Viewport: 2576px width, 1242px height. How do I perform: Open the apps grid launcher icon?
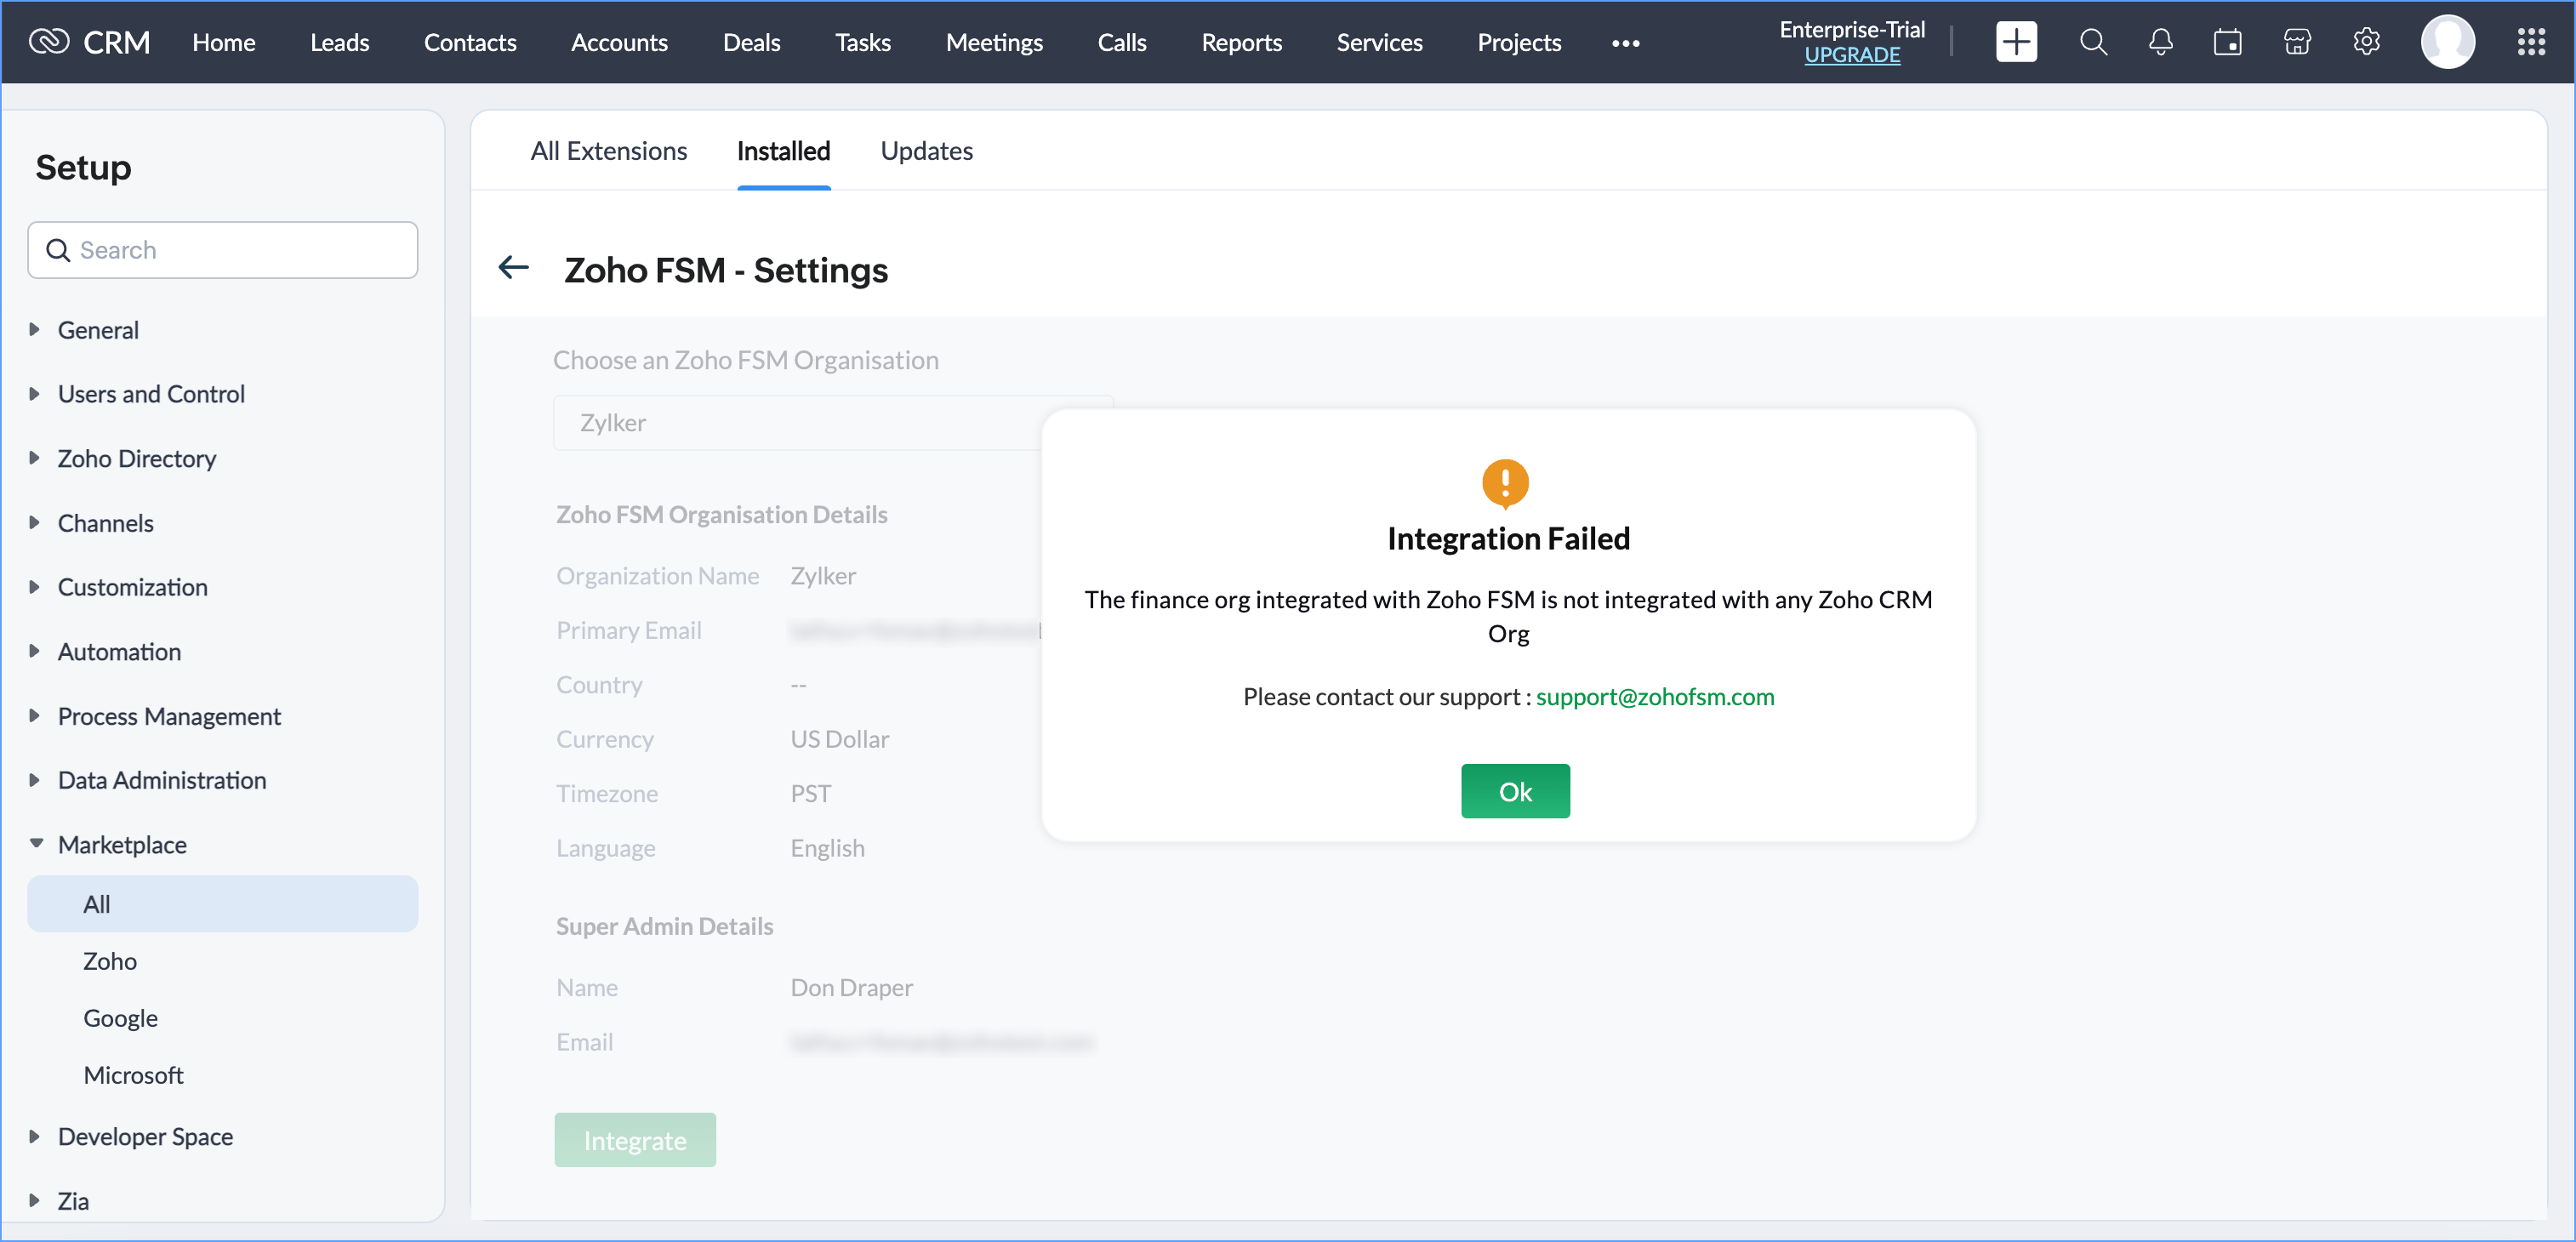tap(2531, 42)
